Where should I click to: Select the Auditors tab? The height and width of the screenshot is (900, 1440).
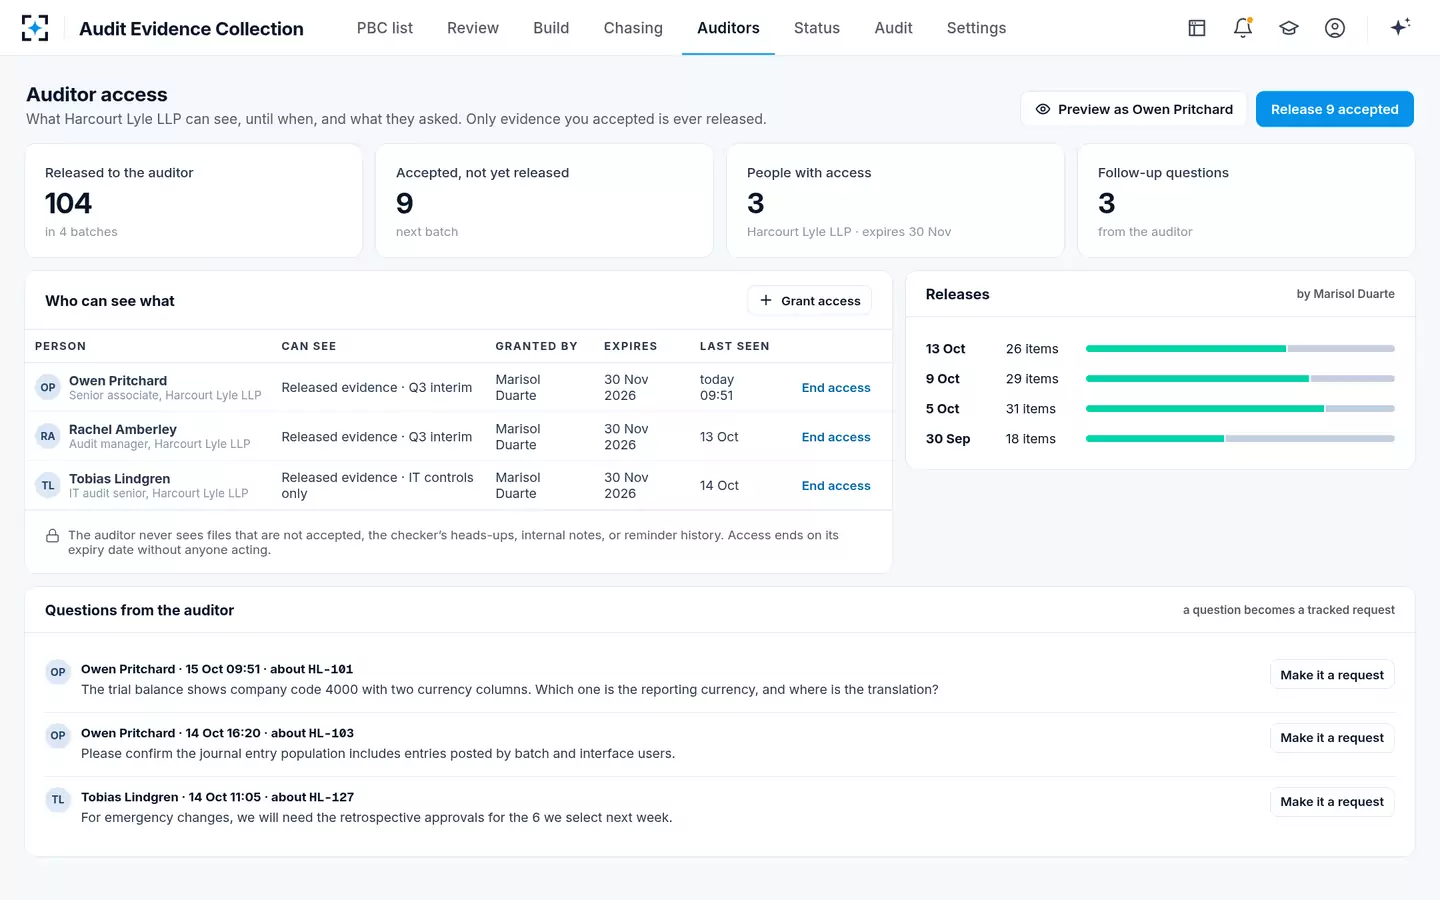click(x=728, y=28)
